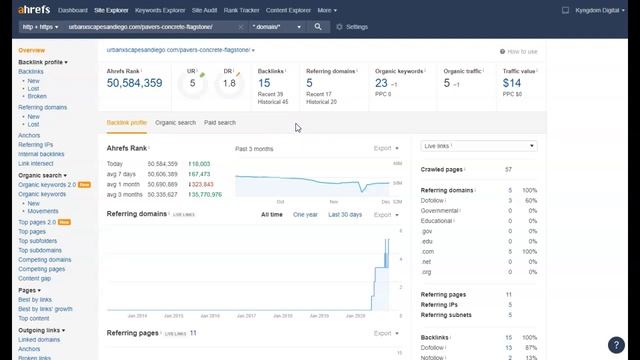
Task: Open the help question mark bubble
Action: click(616, 345)
